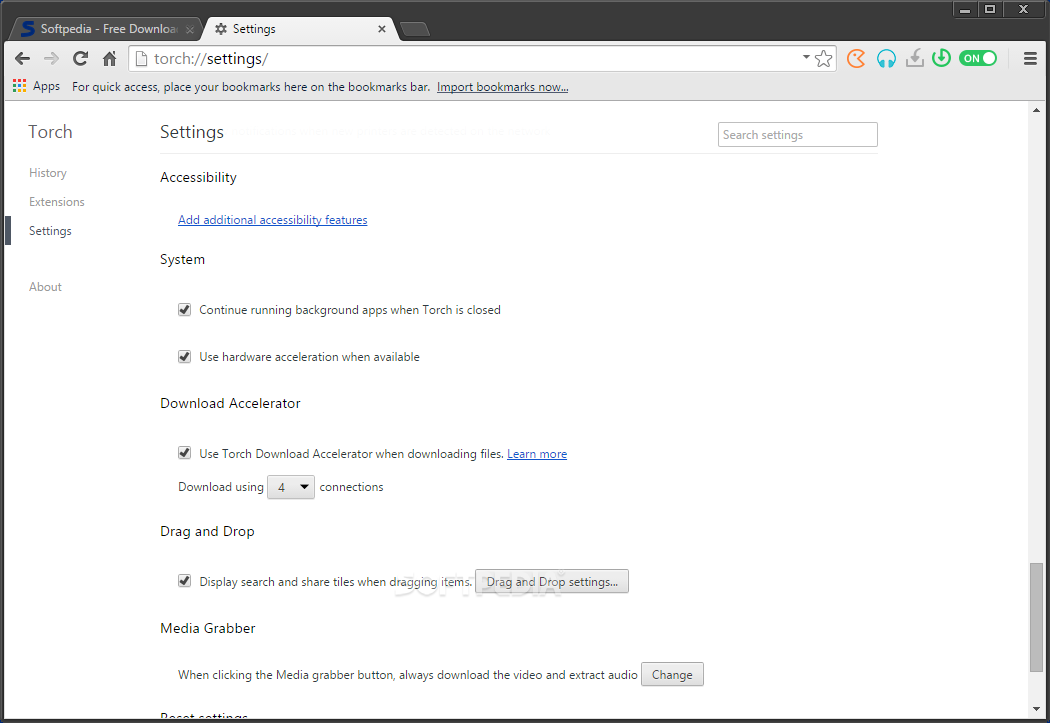Image resolution: width=1050 pixels, height=723 pixels.
Task: Click the Media Grabber heading
Action: [208, 628]
